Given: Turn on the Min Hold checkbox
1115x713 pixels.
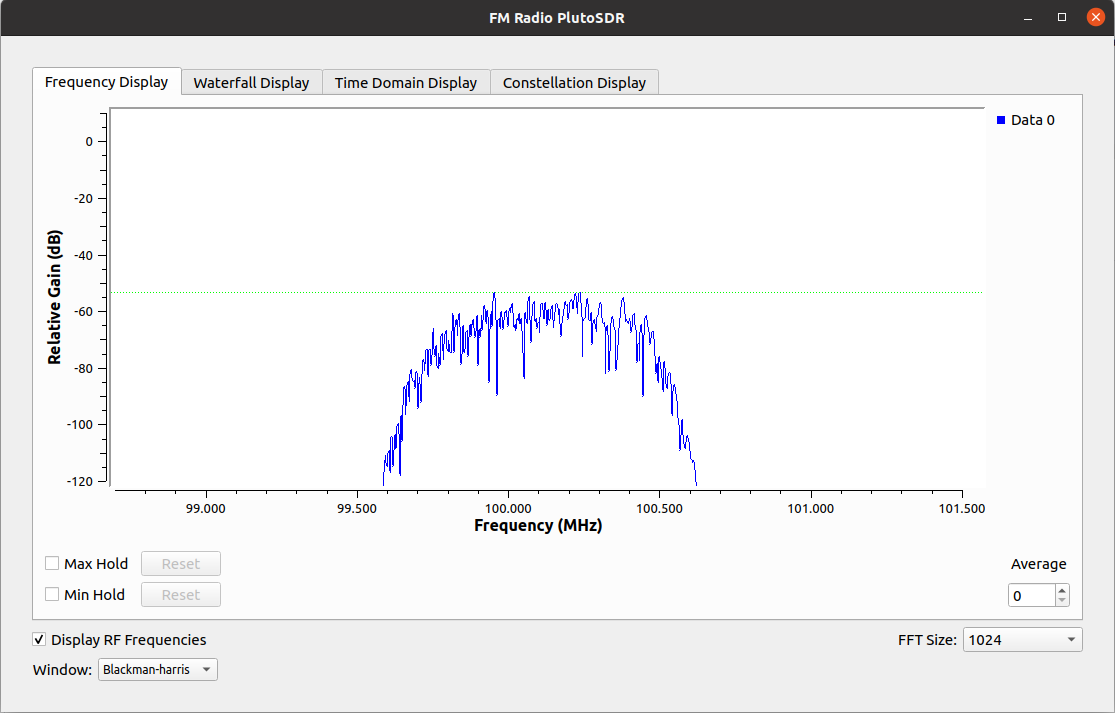Looking at the screenshot, I should (52, 594).
